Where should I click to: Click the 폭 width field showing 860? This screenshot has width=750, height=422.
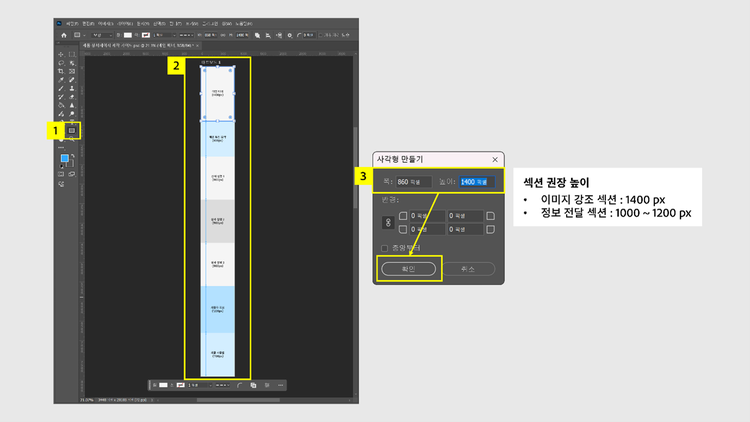tap(414, 182)
